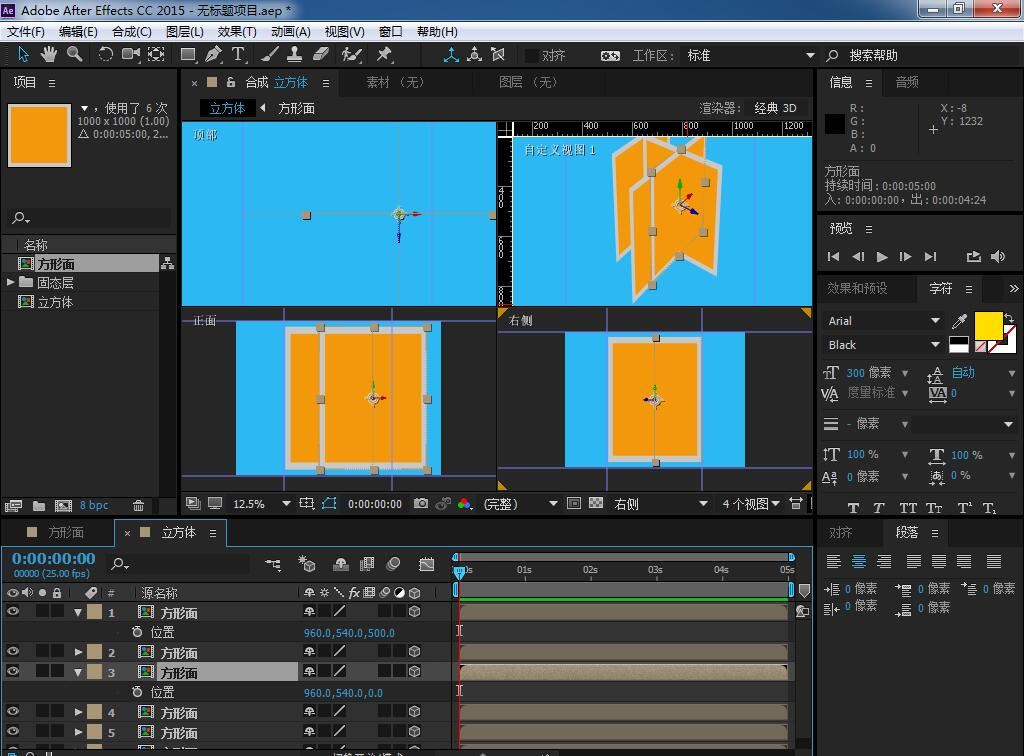The image size is (1024, 756).
Task: Choose World Axis mode icon
Action: click(x=475, y=55)
